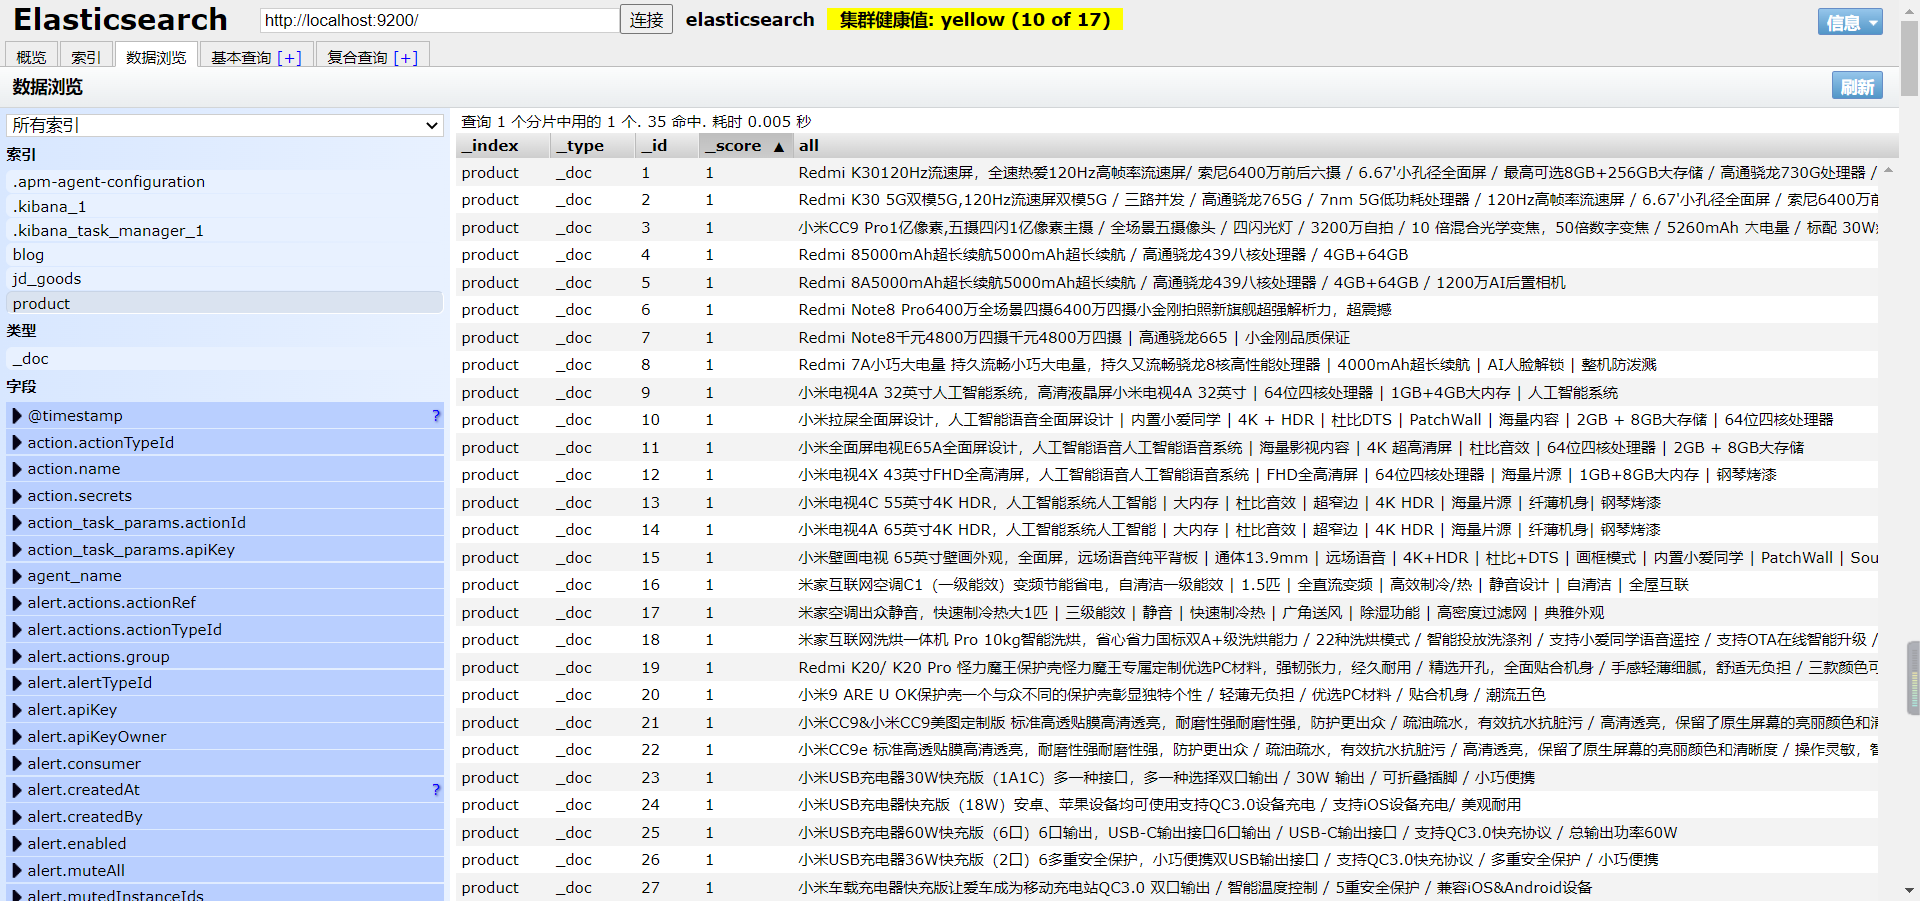Click the action_task_params.apiKey field name
This screenshot has width=1920, height=901.
[131, 550]
